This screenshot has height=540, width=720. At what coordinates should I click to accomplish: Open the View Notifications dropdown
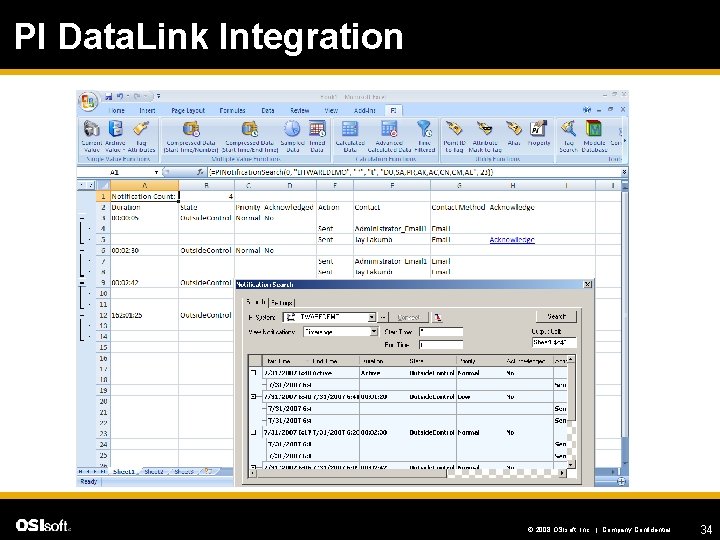(x=374, y=332)
